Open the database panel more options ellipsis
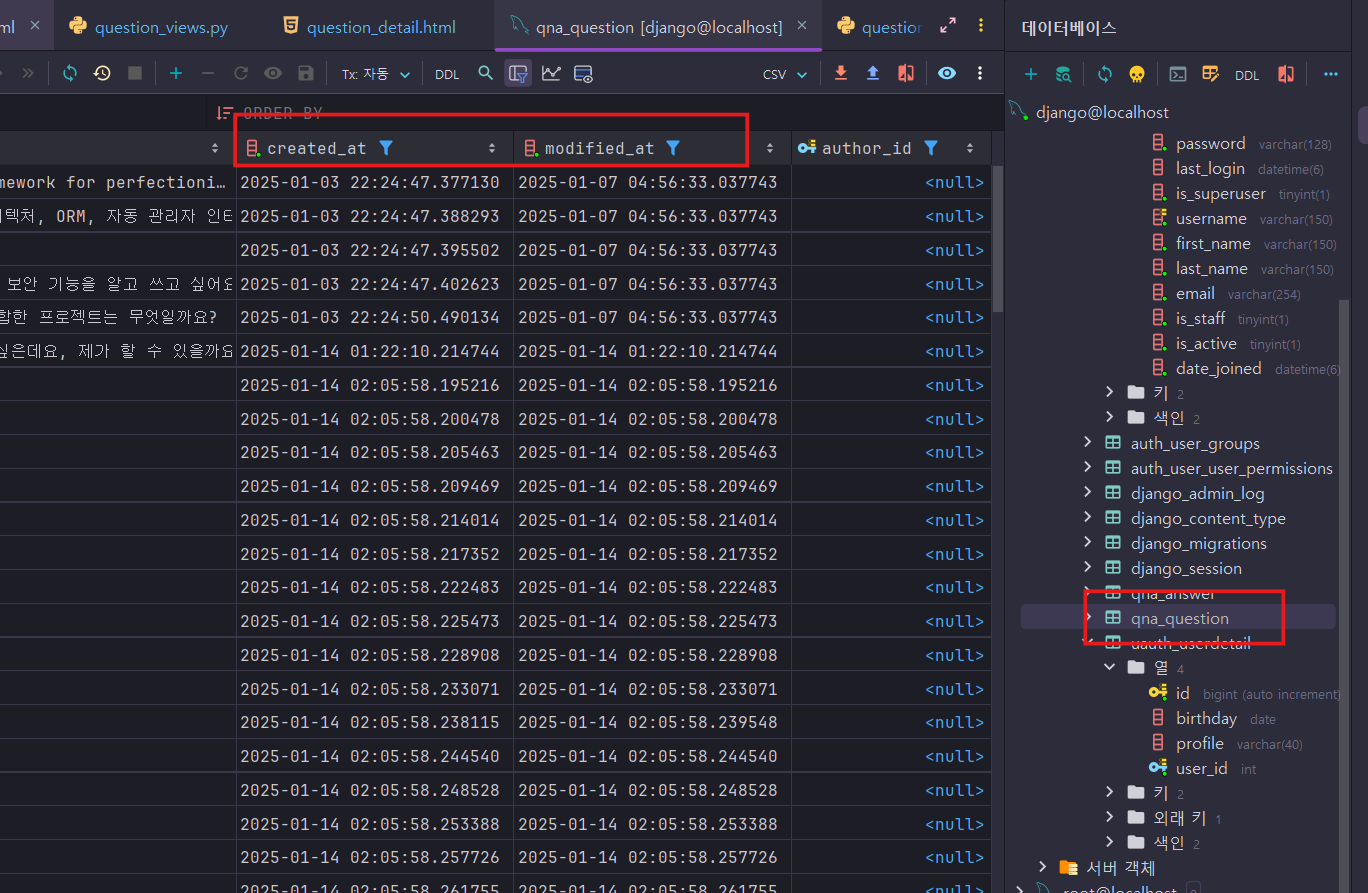 (x=1330, y=74)
